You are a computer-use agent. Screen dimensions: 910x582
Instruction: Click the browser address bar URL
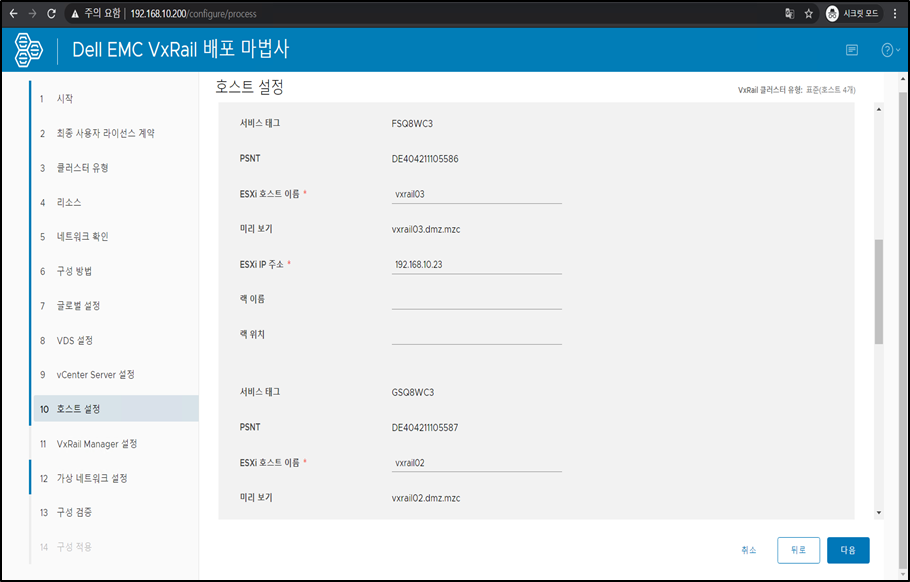coord(193,13)
